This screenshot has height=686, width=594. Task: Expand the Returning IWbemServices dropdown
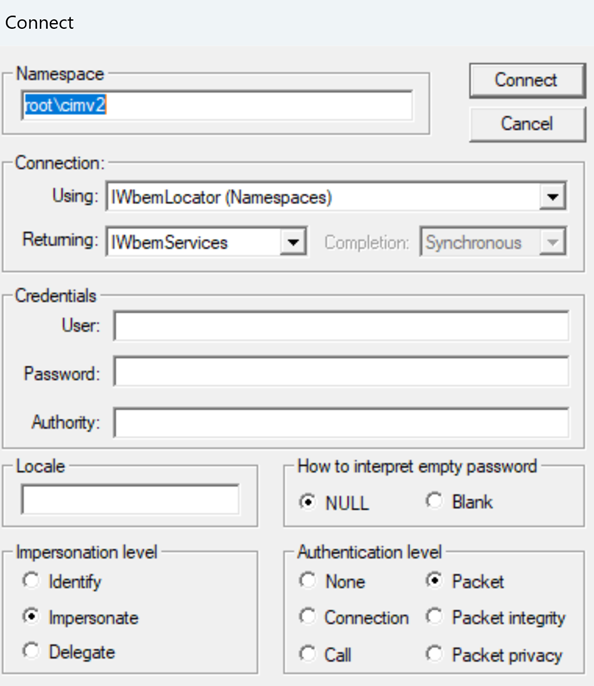(x=206, y=242)
